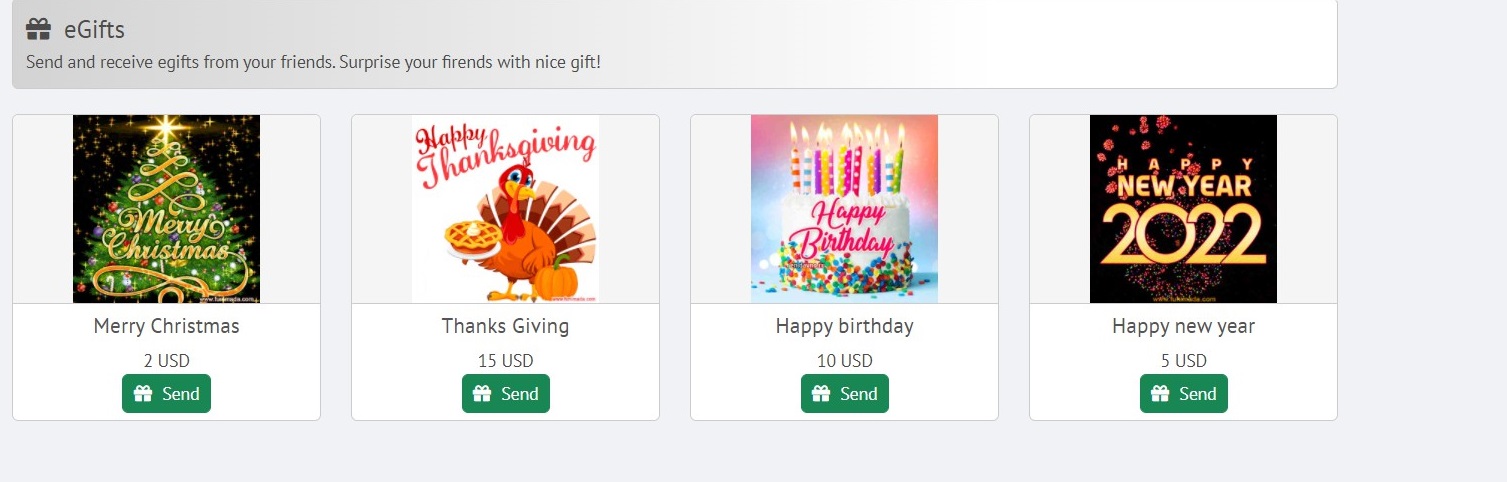Click the eGifts header gift icon
Viewport: 1507px width, 482px height.
(39, 29)
